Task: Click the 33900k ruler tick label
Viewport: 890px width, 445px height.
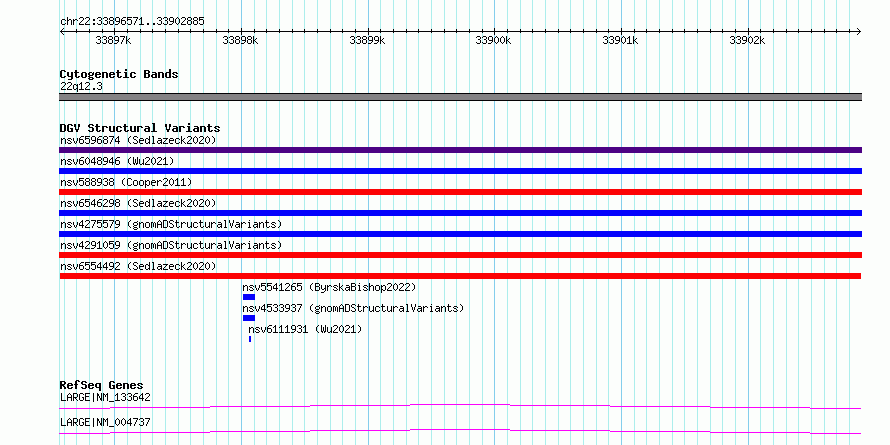Action: point(494,40)
